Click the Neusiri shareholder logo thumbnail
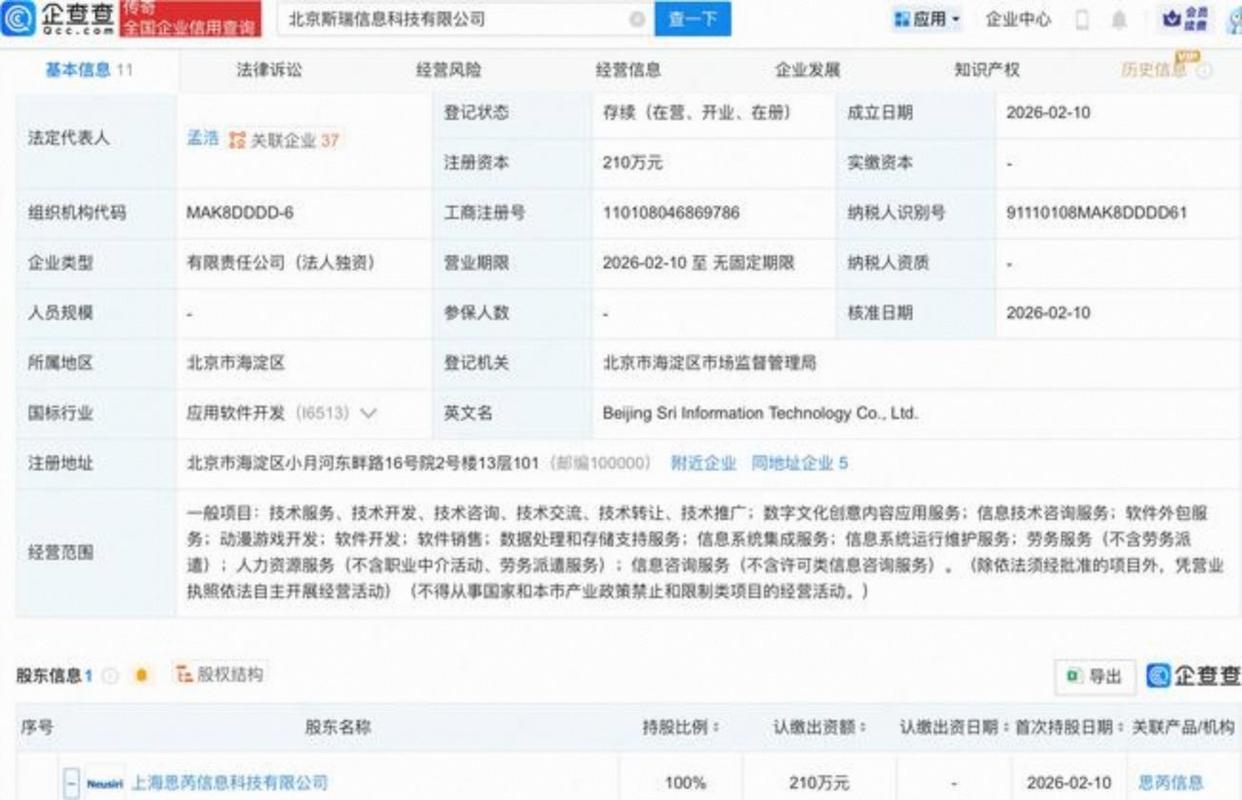 tap(105, 783)
